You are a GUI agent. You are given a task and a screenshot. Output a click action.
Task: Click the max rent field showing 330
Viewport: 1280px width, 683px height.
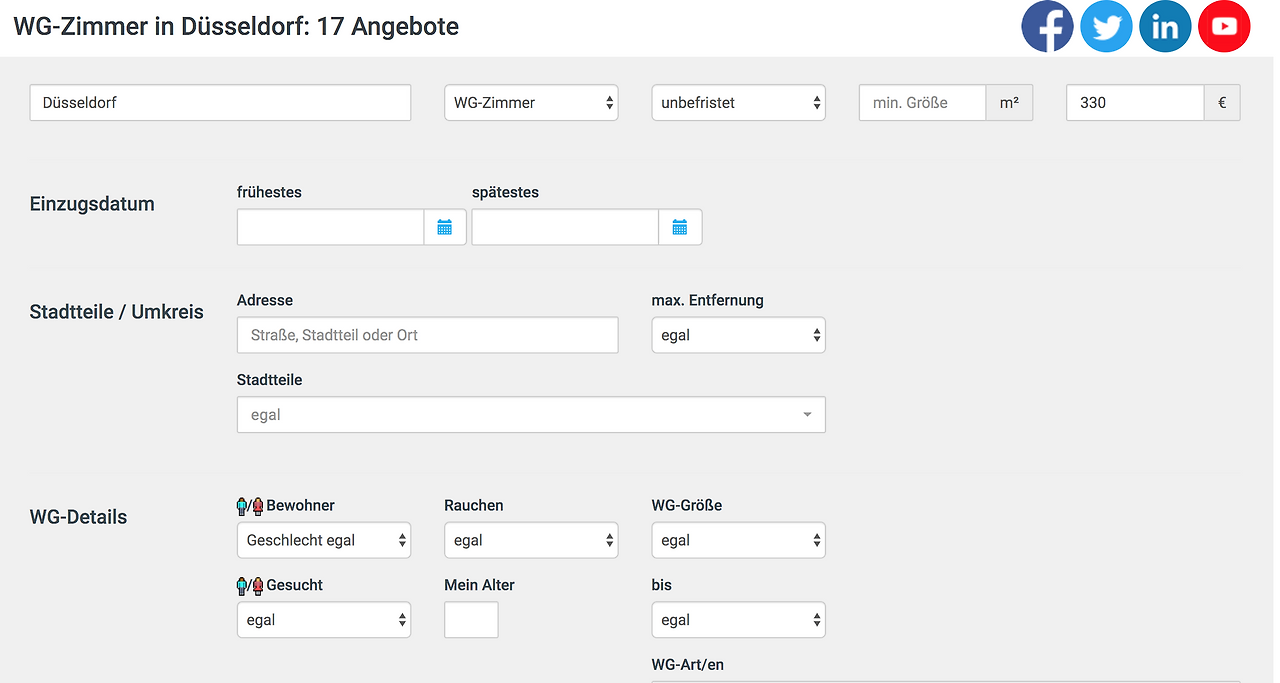point(1135,103)
